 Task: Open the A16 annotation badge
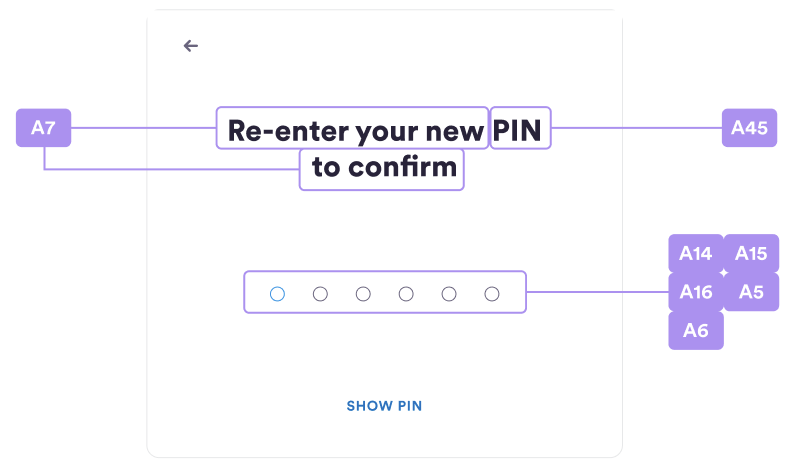click(x=696, y=292)
